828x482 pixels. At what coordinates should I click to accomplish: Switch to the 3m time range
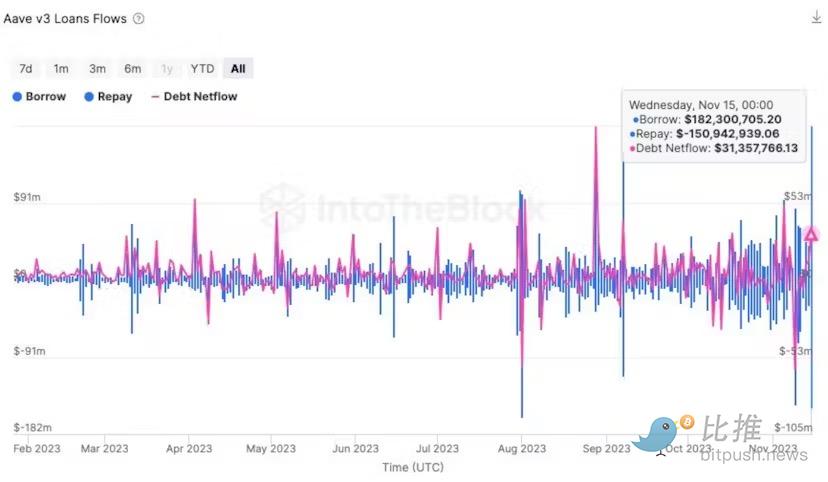(x=97, y=68)
